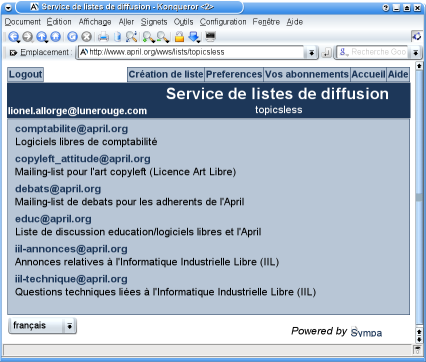Open the Affichage menu
Screen dimensions: 426x362
coord(95,22)
